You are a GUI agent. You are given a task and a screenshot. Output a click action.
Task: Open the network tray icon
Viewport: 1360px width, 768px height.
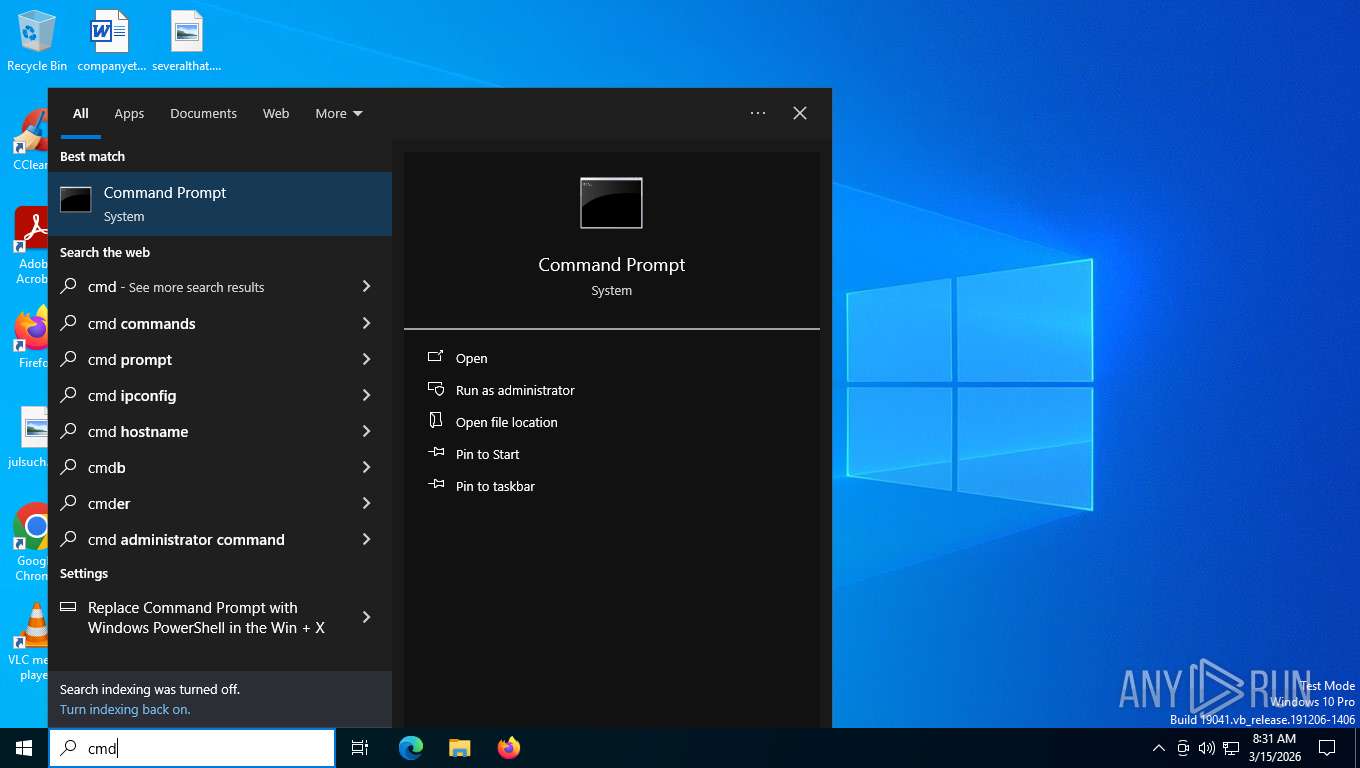click(x=1231, y=748)
